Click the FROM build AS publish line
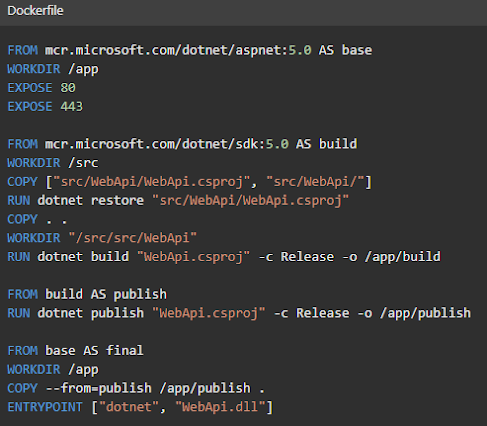The height and width of the screenshot is (426, 487). tap(87, 294)
